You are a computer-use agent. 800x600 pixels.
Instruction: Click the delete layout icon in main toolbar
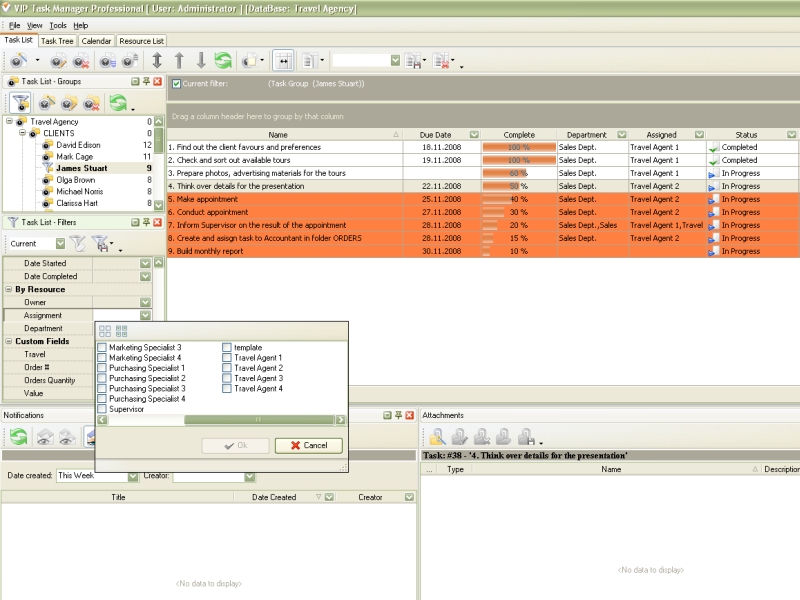441,61
